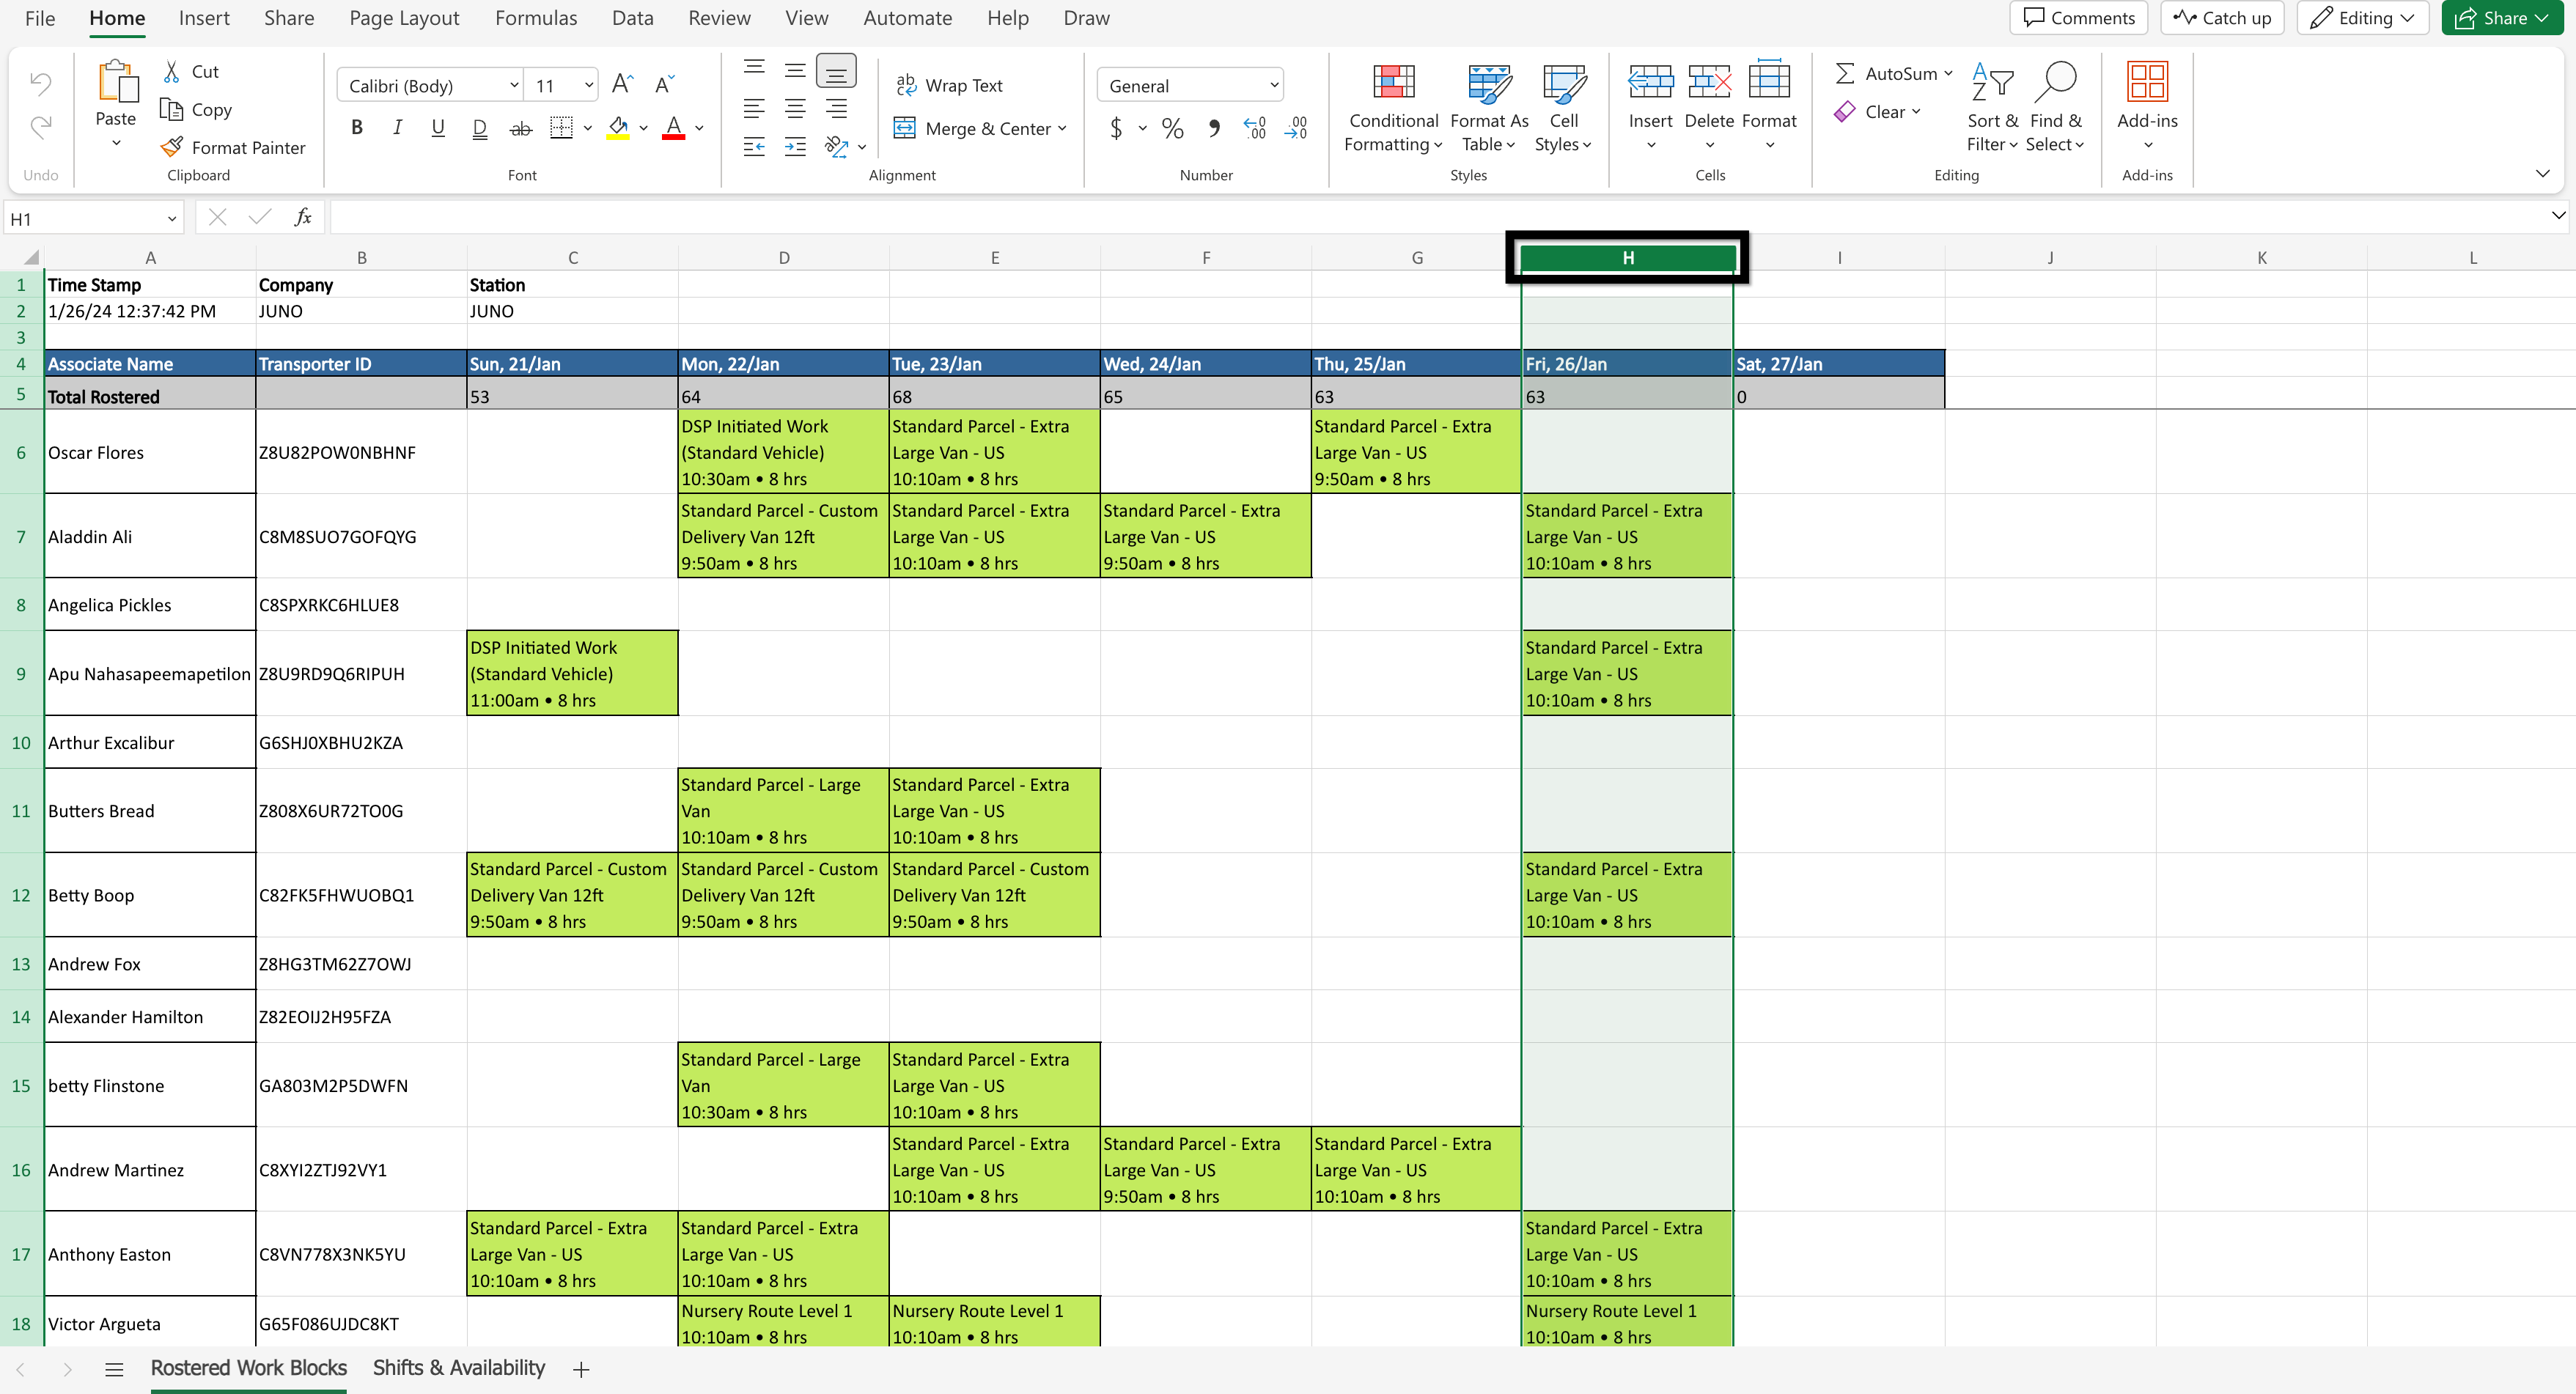Viewport: 2576px width, 1394px height.
Task: Expand the Name Box dropdown arrow
Action: coord(171,218)
